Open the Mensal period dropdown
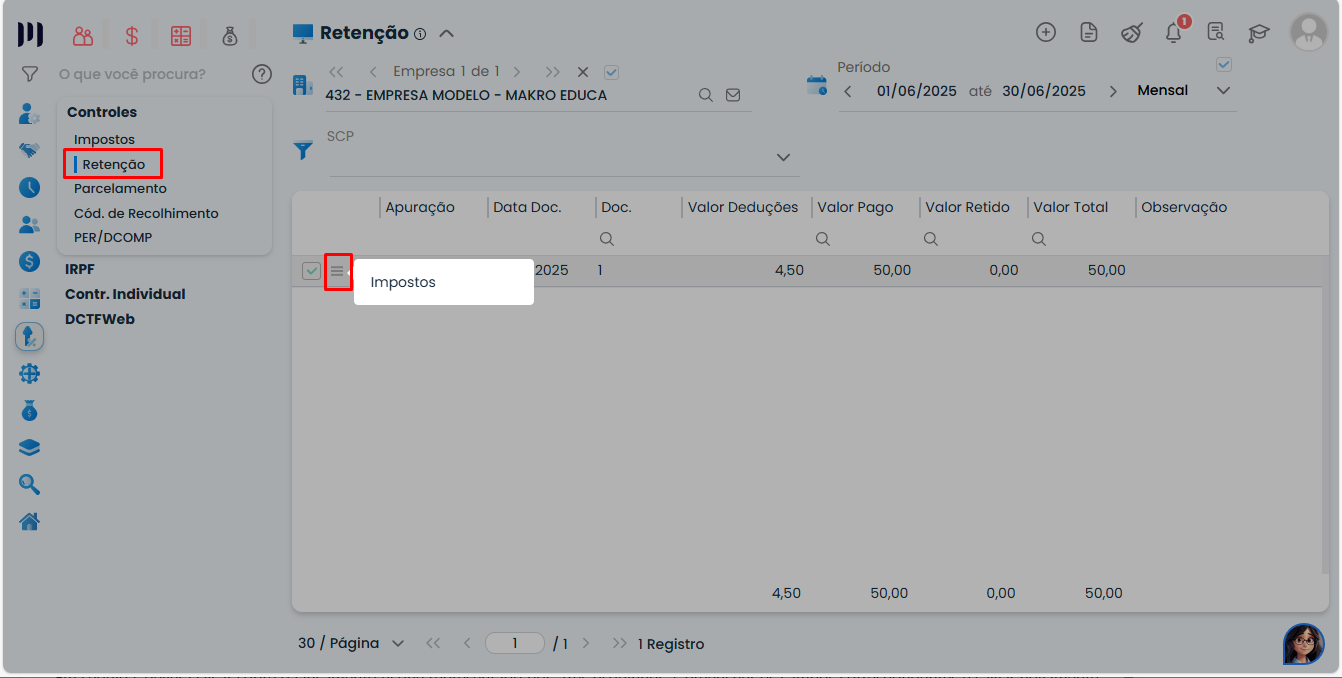 pos(1223,90)
